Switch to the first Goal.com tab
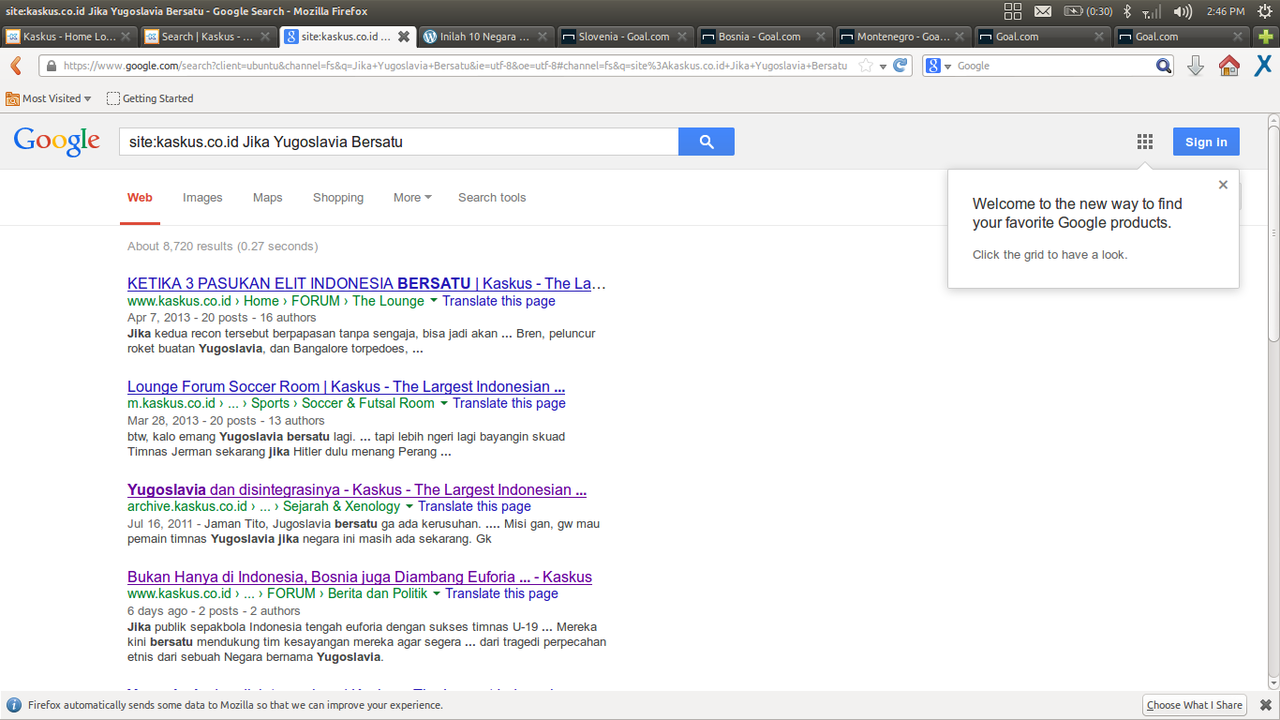 click(x=1041, y=37)
